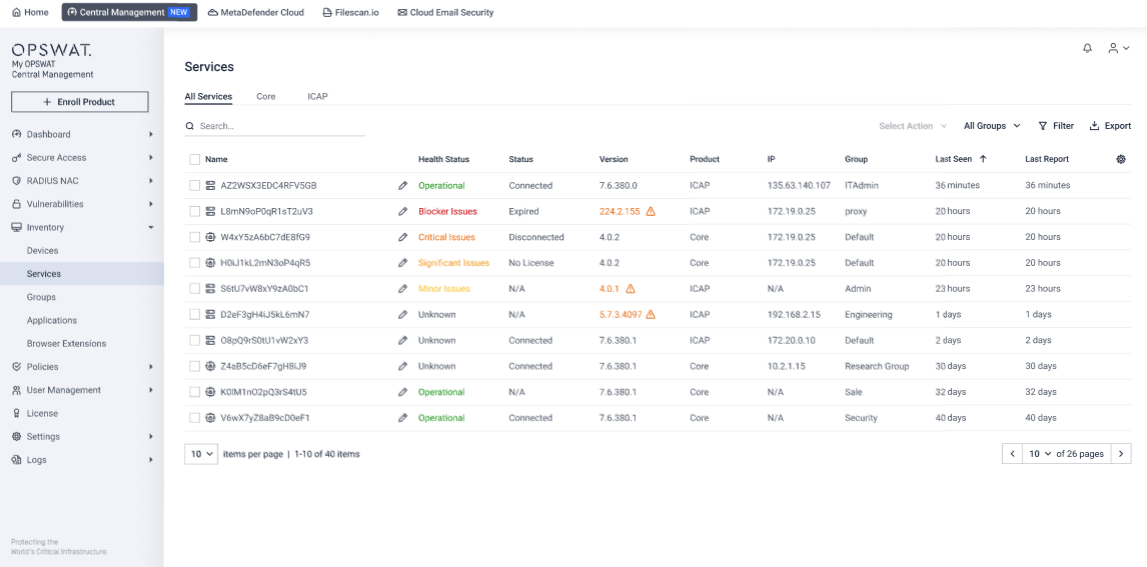1147x567 pixels.
Task: Check the box for L8mN9oP0qR1sT2uV3
Action: 195,212
